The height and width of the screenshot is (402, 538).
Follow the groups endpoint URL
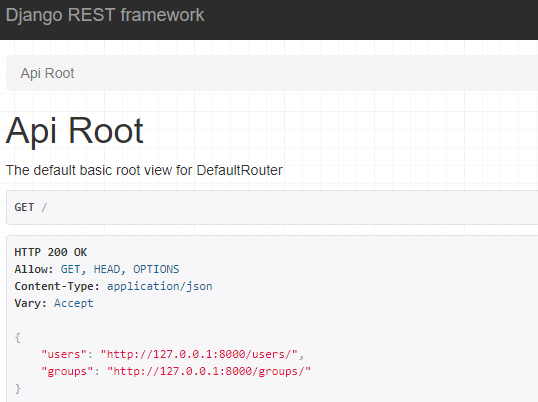pyautogui.click(x=209, y=371)
